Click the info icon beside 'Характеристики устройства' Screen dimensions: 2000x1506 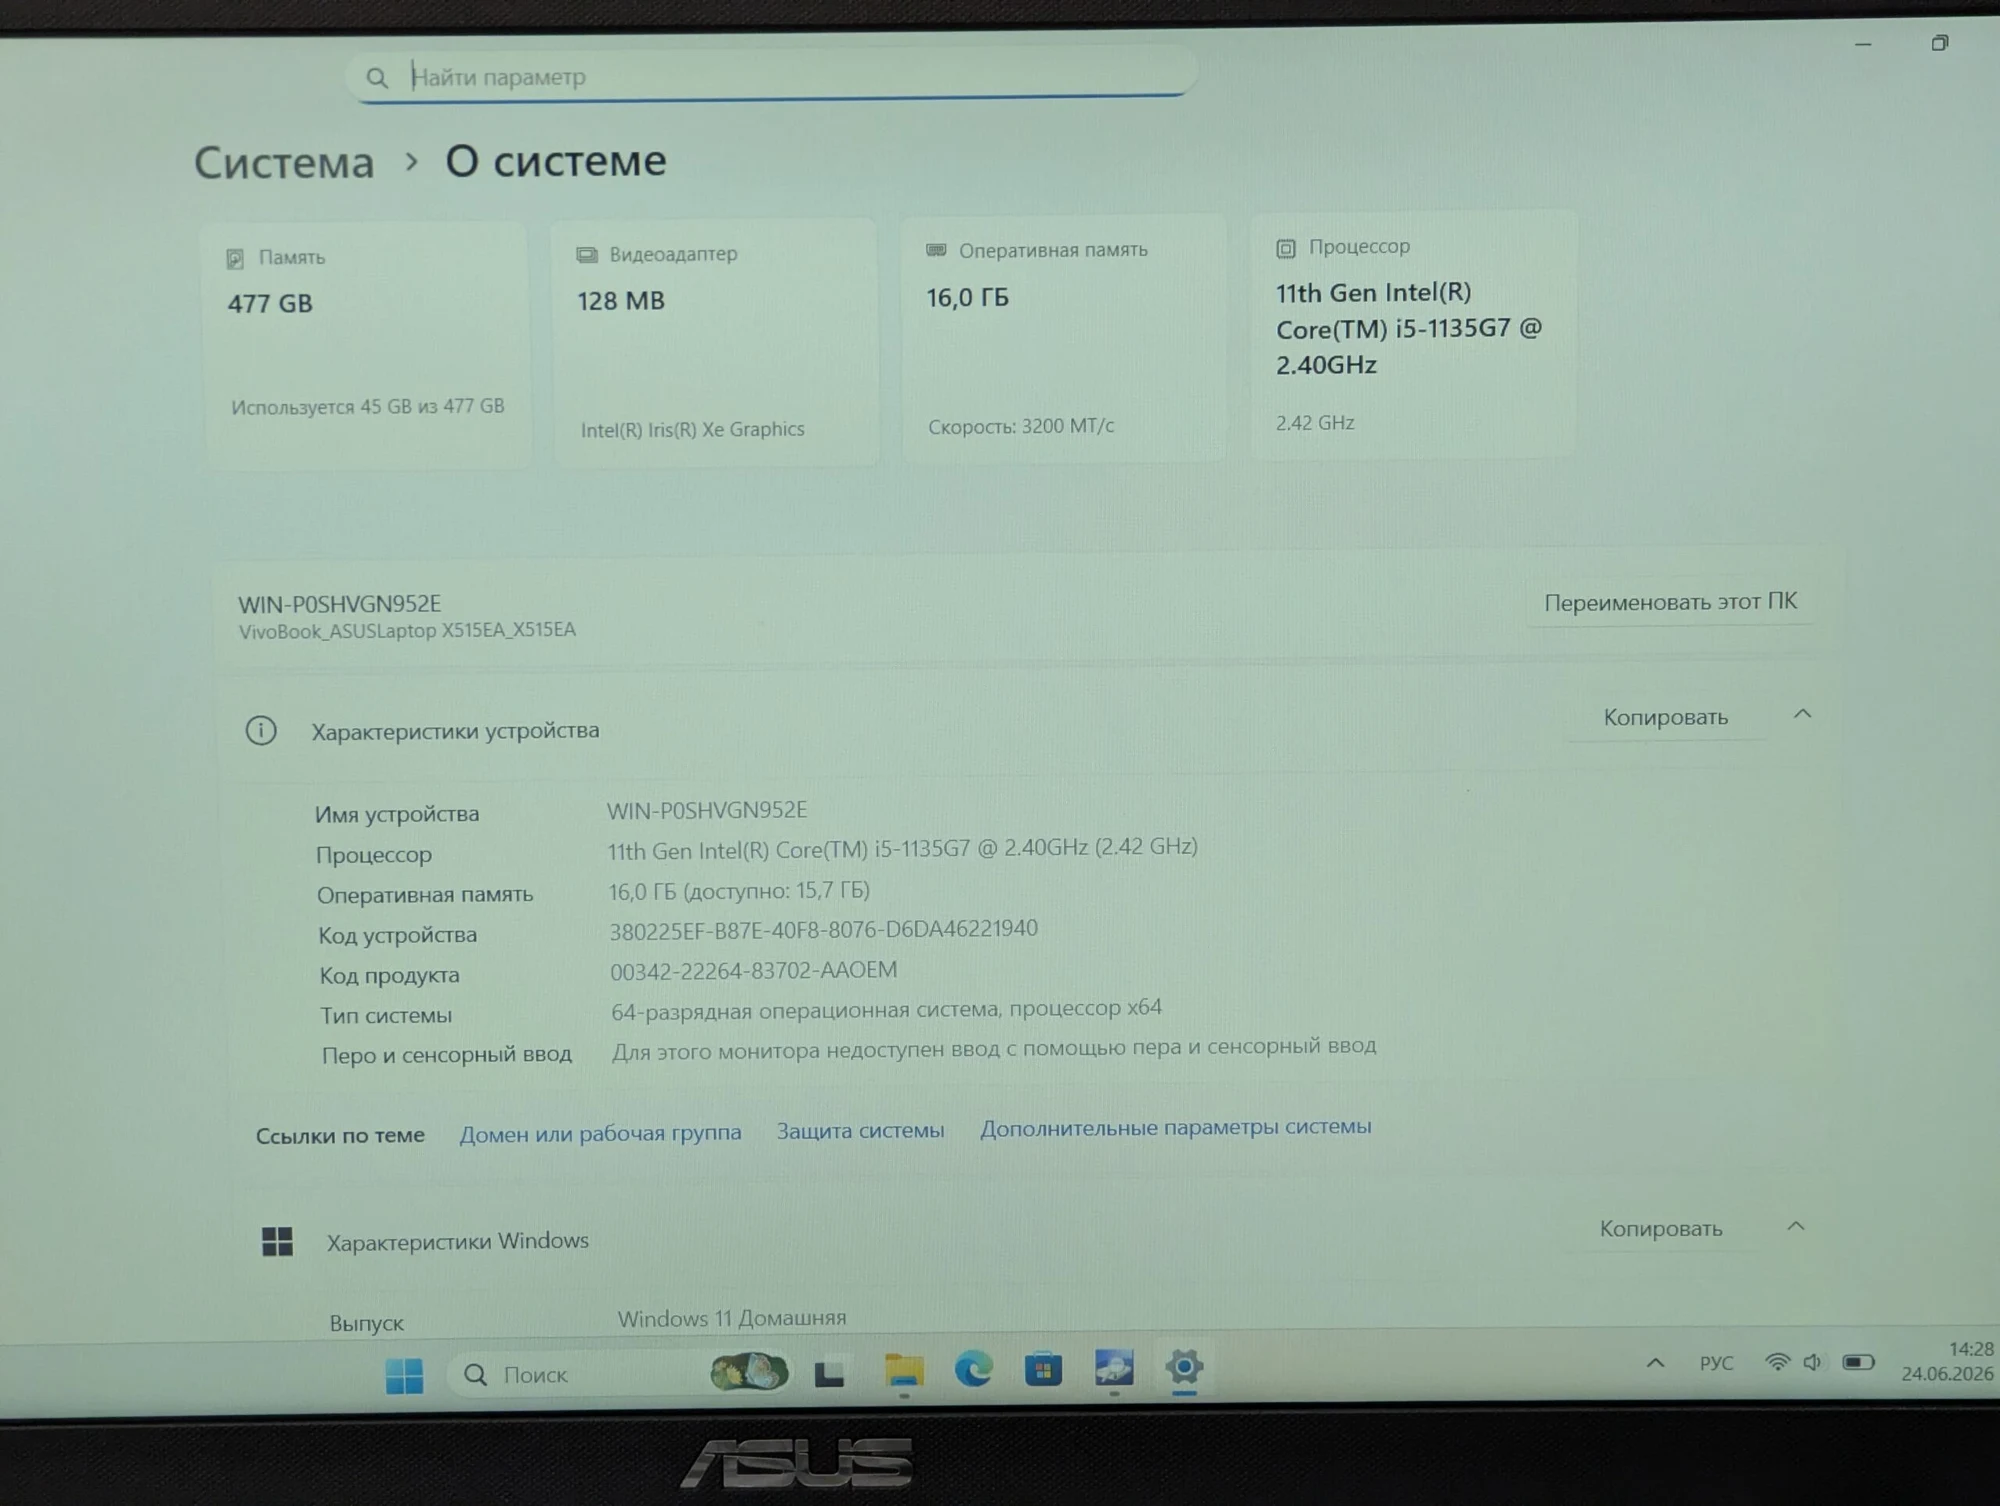pos(261,731)
